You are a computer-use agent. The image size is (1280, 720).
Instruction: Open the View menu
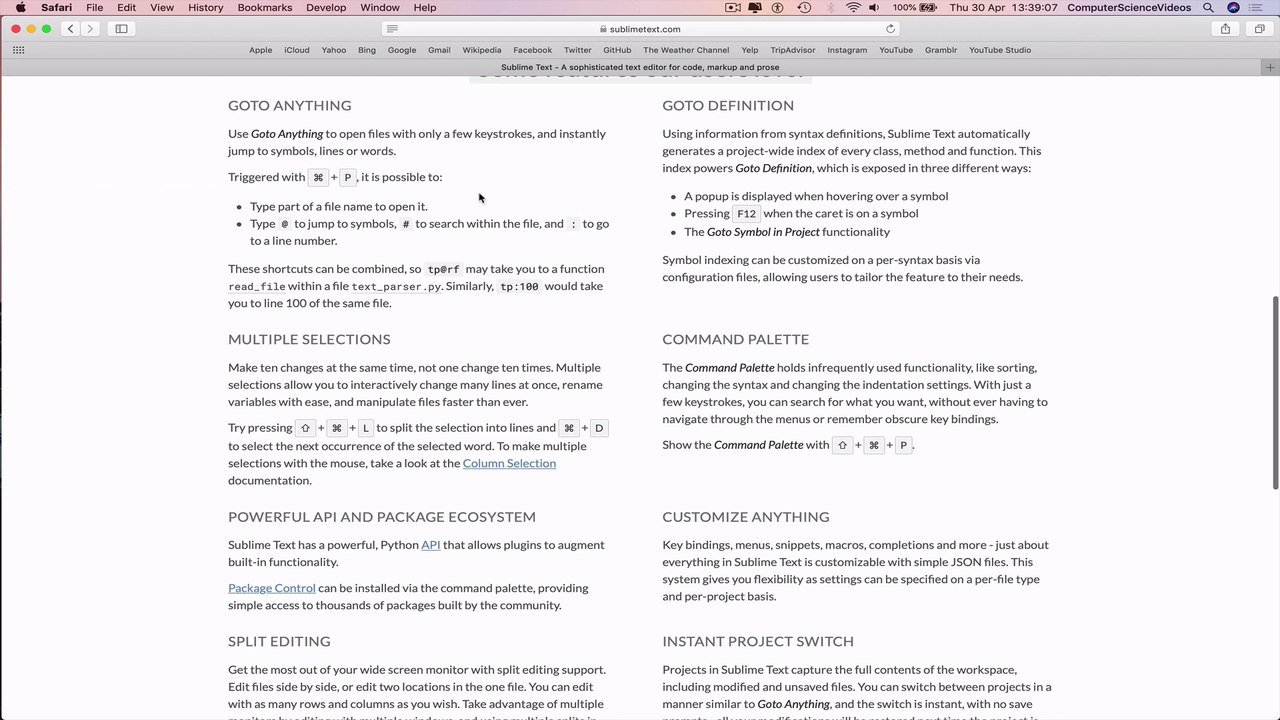coord(162,8)
